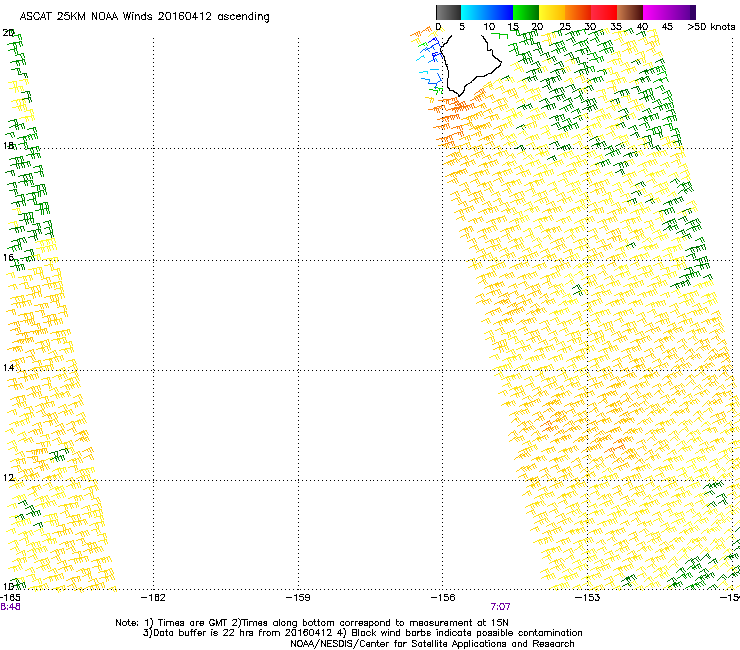Click the latitude label '14'

[x=8, y=367]
